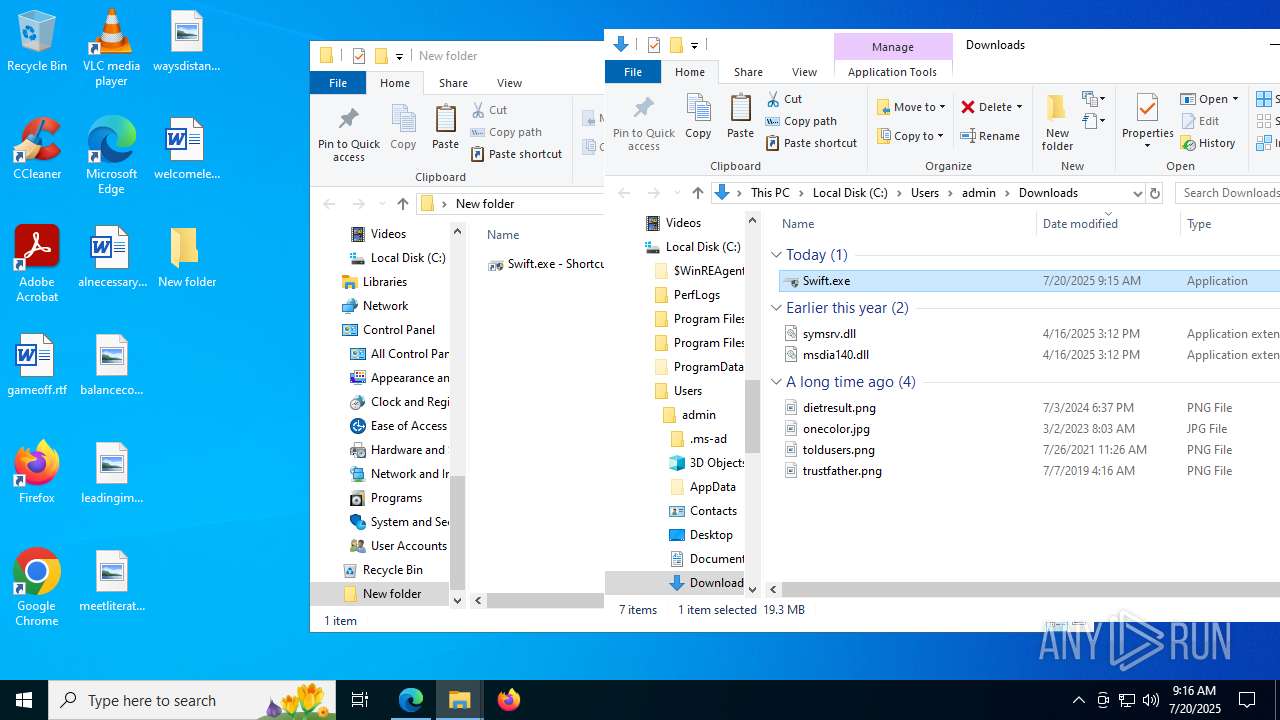Screen dimensions: 1280x720
Task: Open Share tab in New folder window
Action: click(453, 83)
